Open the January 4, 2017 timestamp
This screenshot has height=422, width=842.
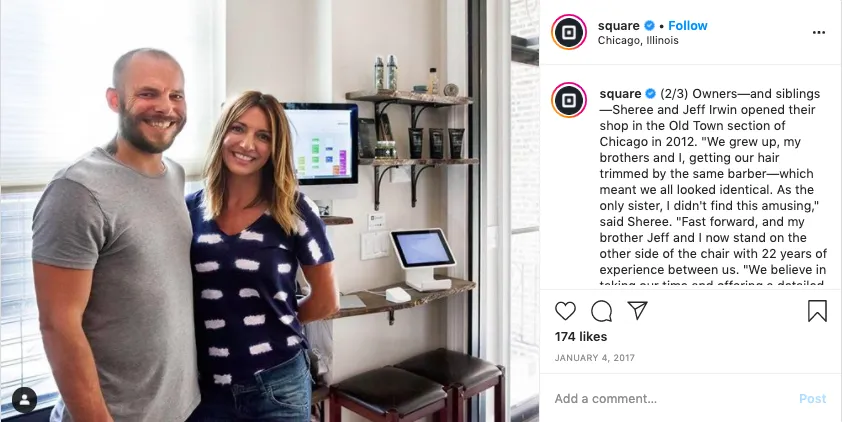tap(594, 358)
